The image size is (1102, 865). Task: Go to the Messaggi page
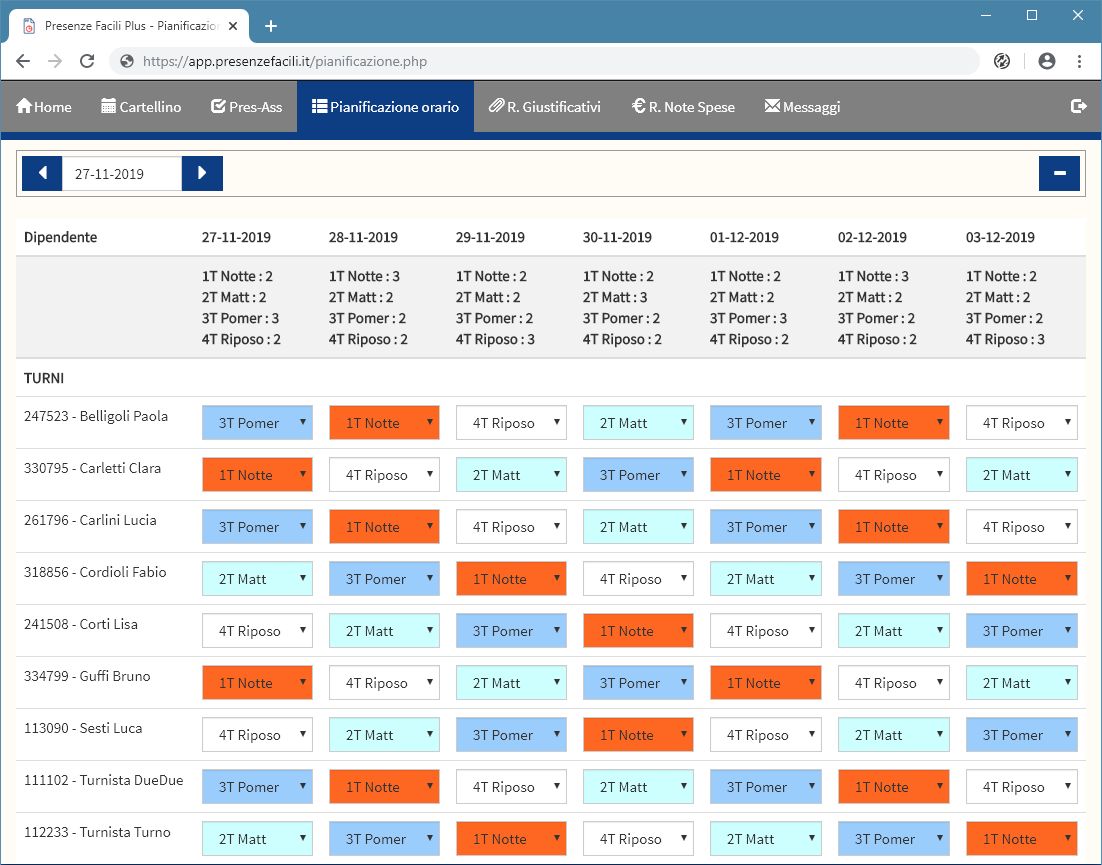click(802, 106)
